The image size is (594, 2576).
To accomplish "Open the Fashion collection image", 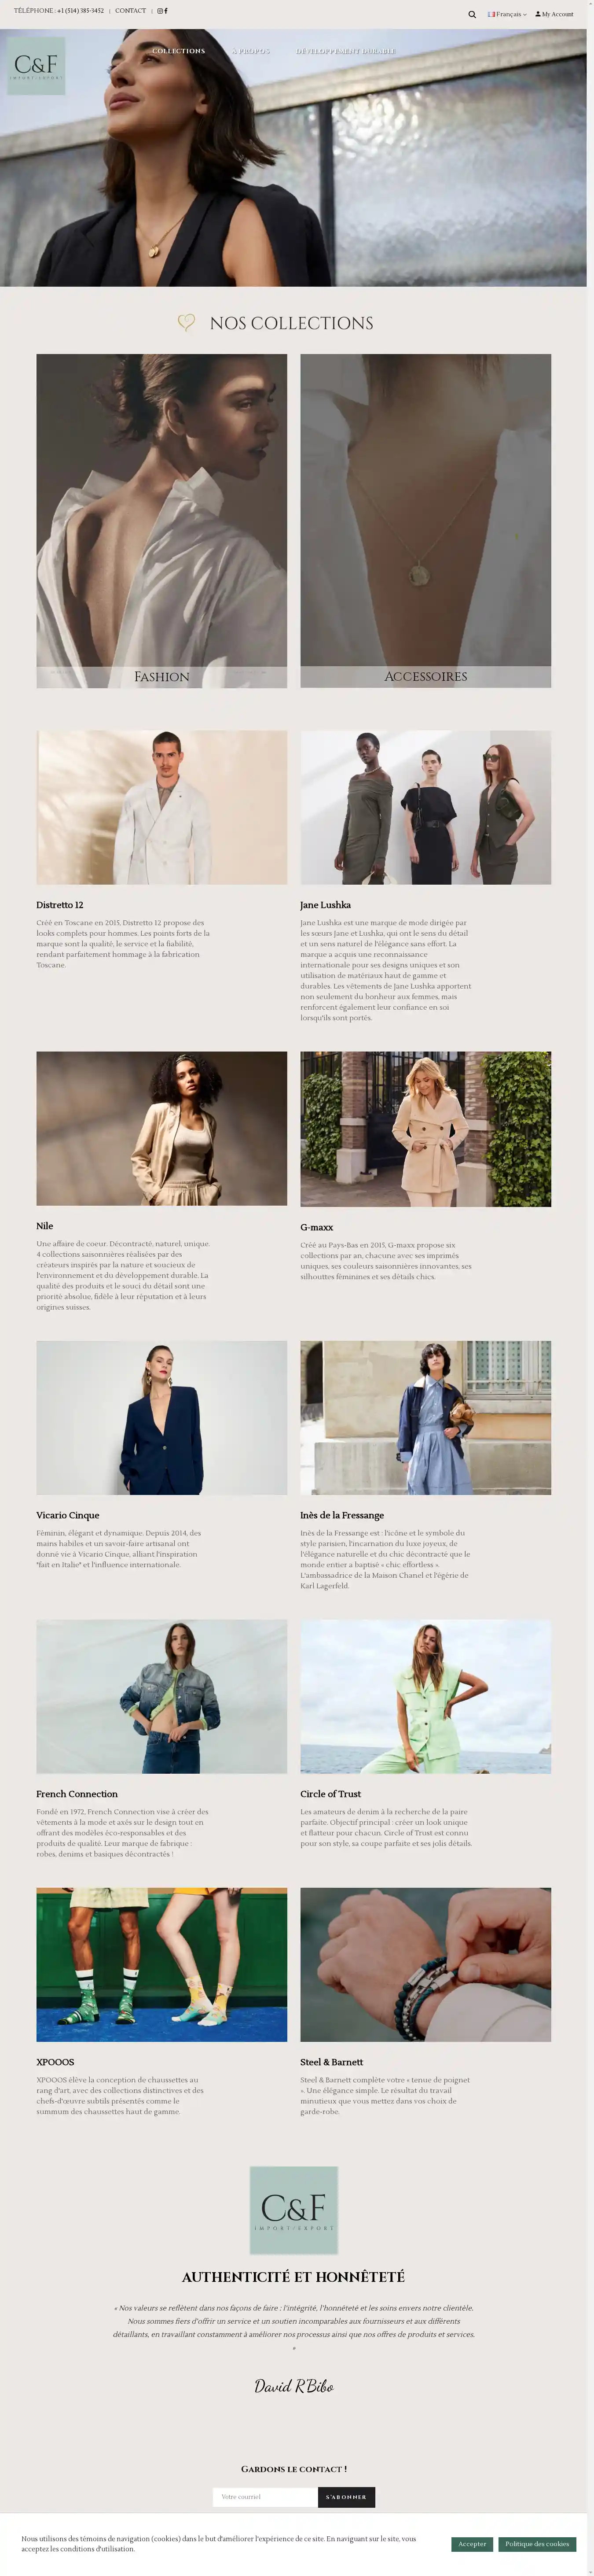I will (x=162, y=520).
